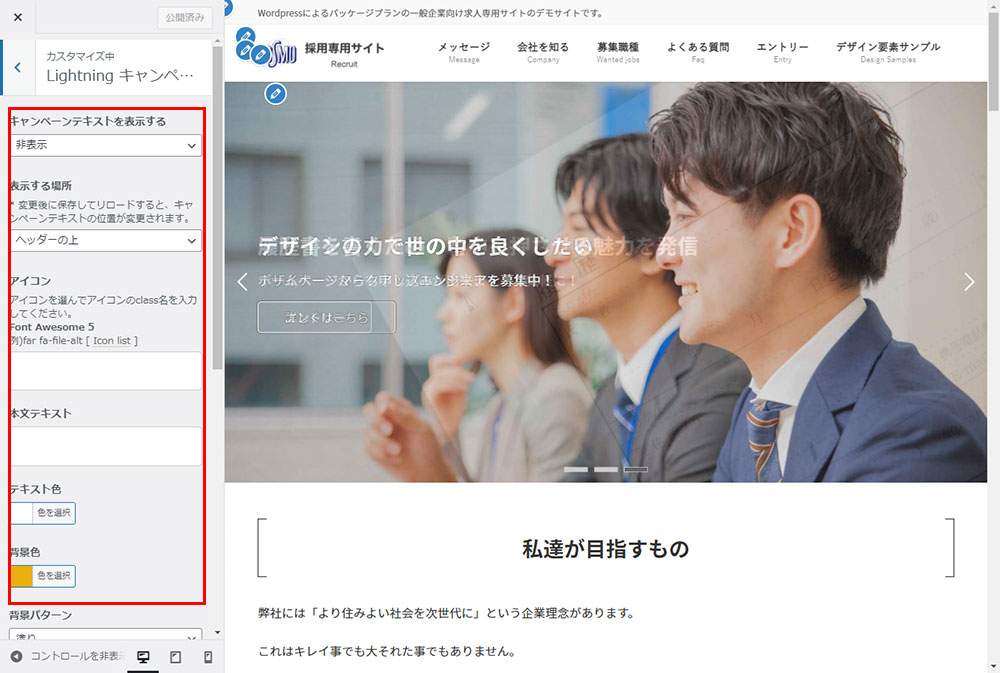Click the edit pencil icon above the slider
This screenshot has width=1000, height=673.
click(276, 94)
